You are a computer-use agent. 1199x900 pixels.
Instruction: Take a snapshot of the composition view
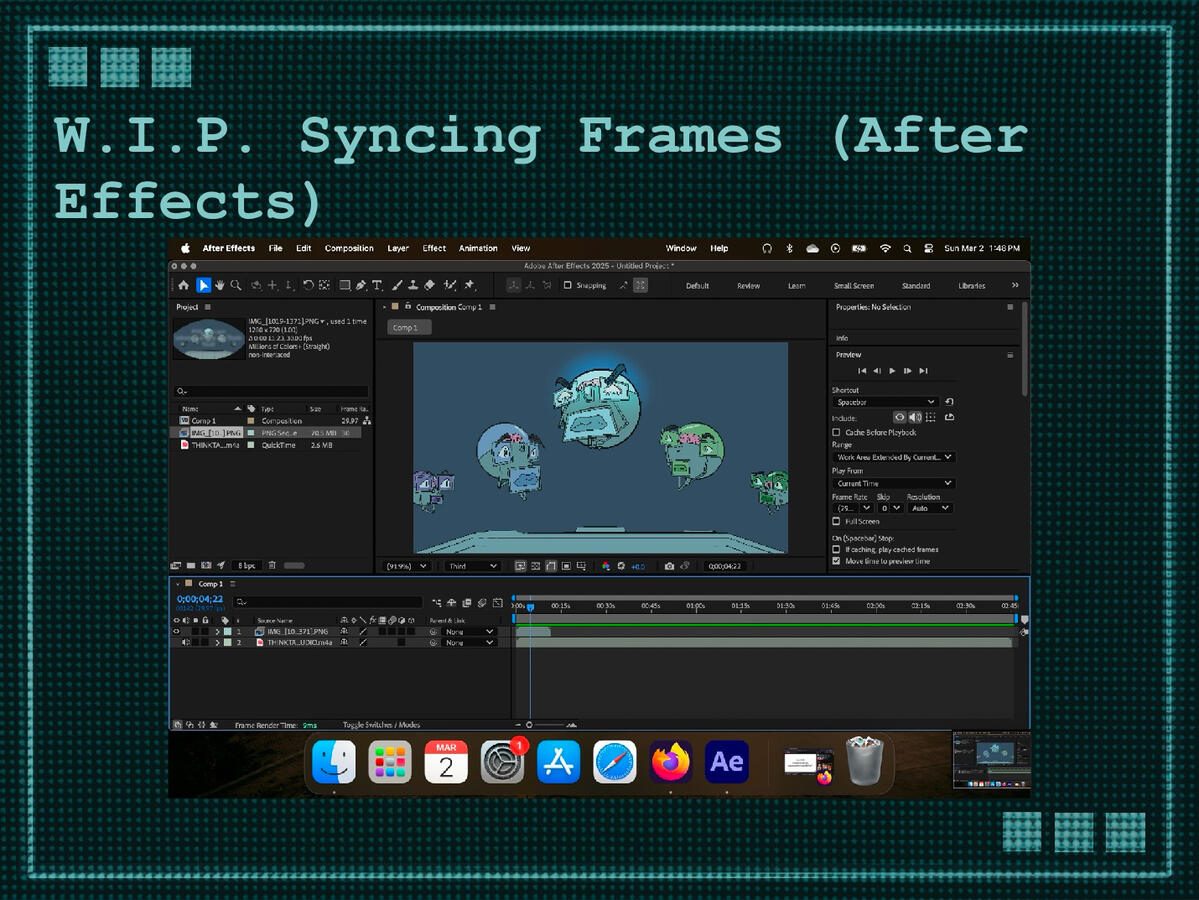click(668, 565)
